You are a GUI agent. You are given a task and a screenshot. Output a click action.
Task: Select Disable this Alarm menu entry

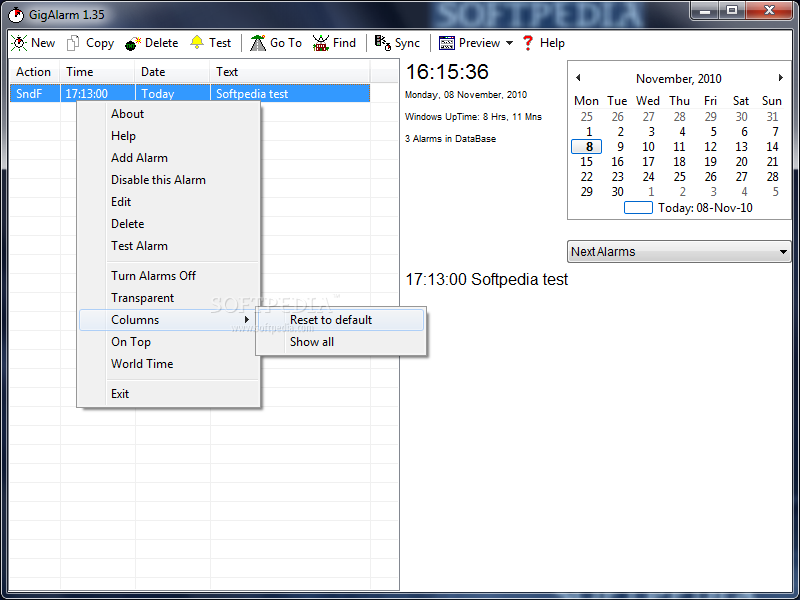[158, 180]
